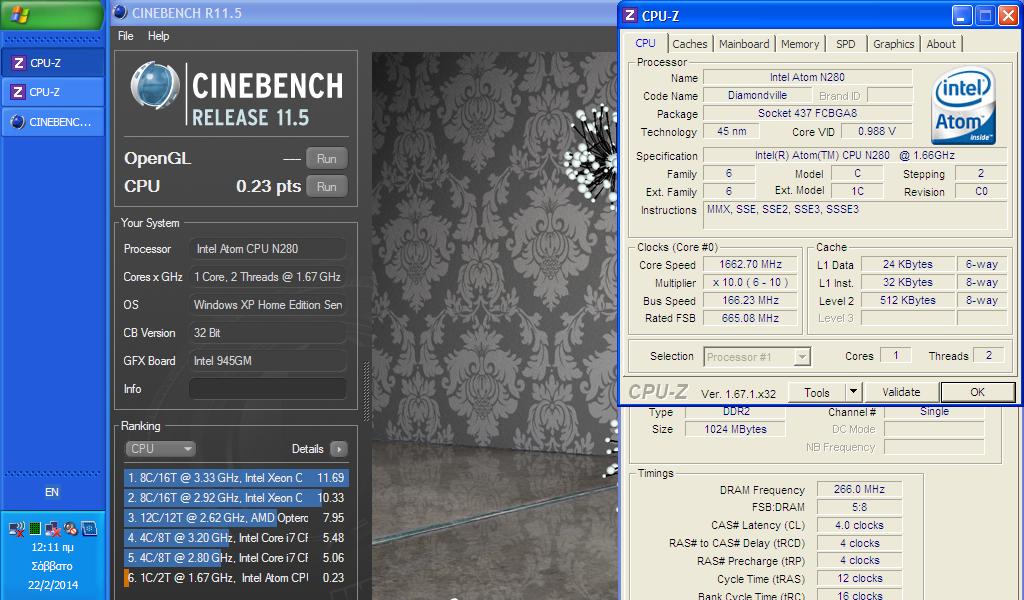
Task: Click the Intel Atom logo in CPU-Z
Action: click(x=963, y=104)
